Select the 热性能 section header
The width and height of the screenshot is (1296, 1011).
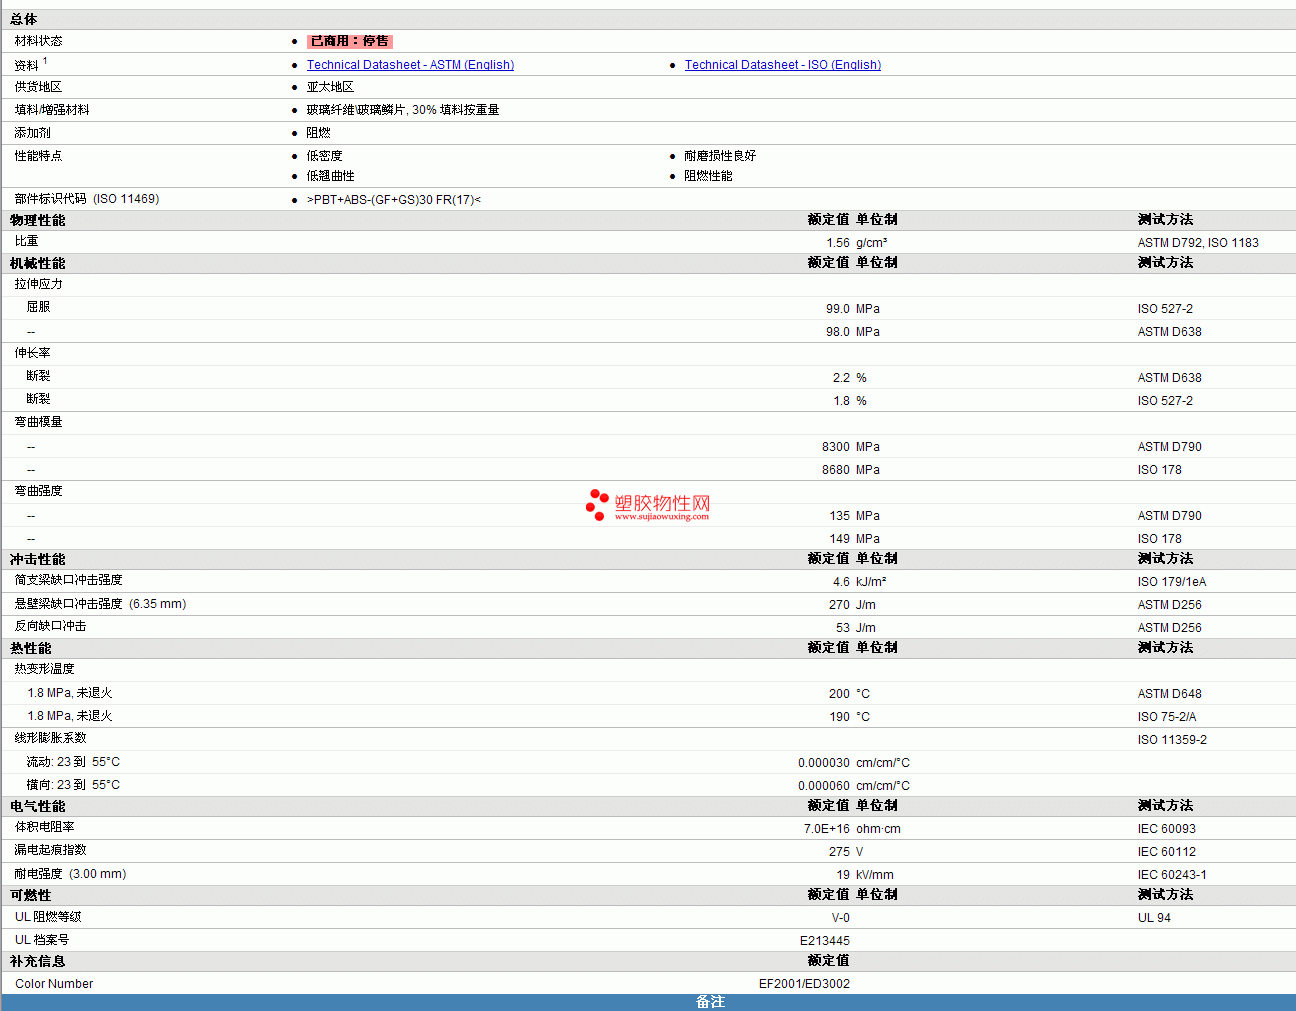click(x=31, y=648)
